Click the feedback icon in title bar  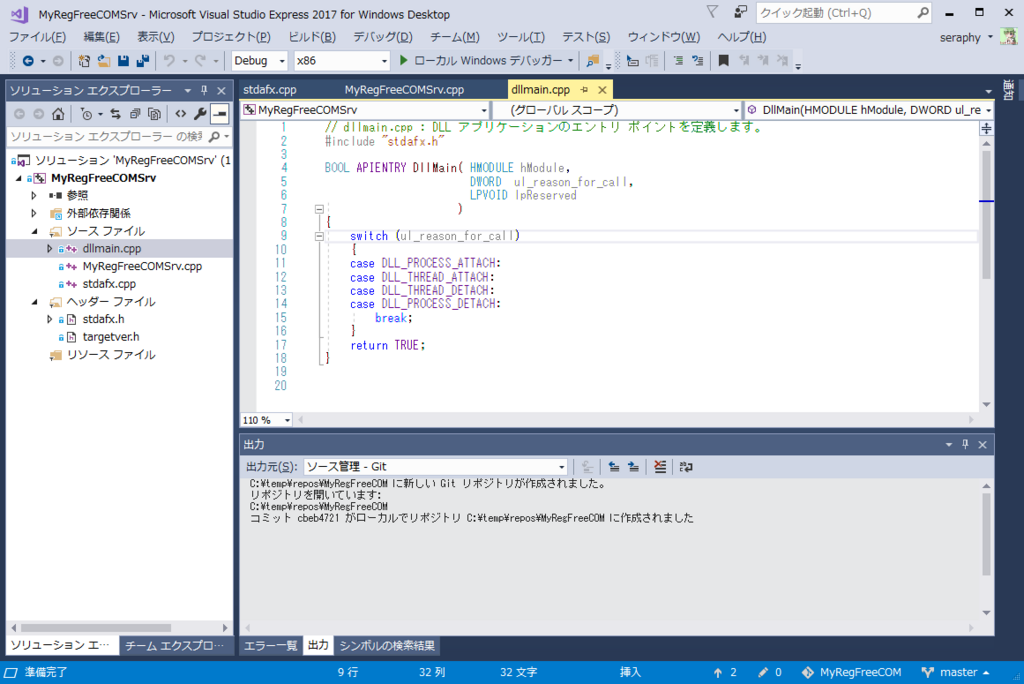pyautogui.click(x=740, y=12)
